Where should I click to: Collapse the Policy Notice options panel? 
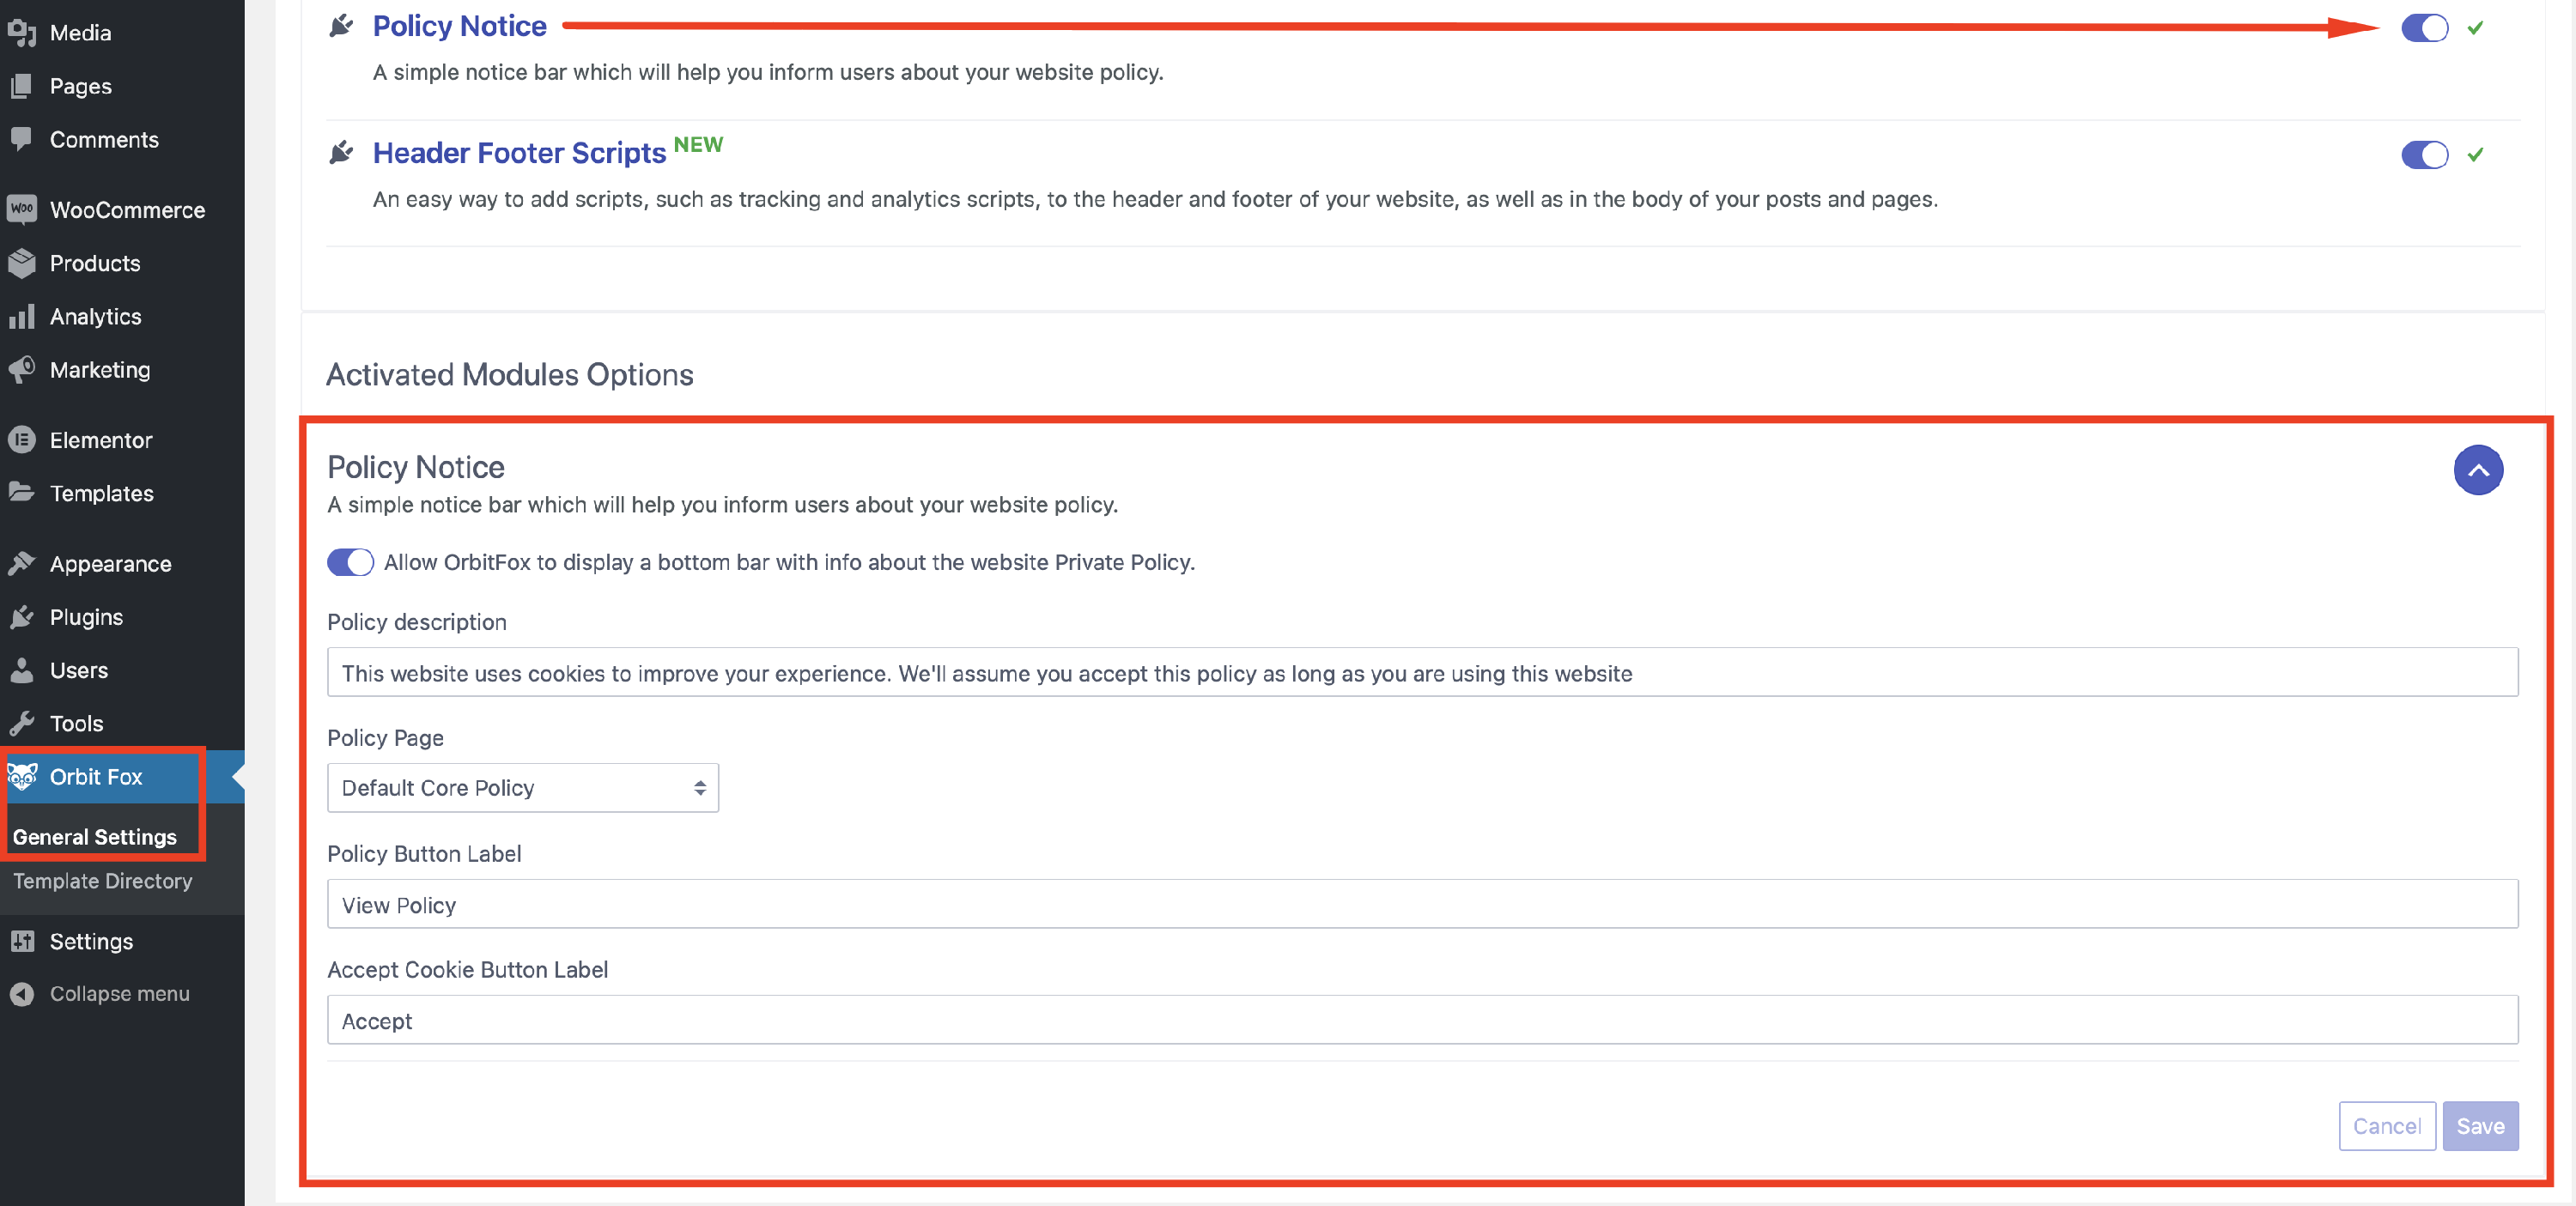tap(2478, 470)
